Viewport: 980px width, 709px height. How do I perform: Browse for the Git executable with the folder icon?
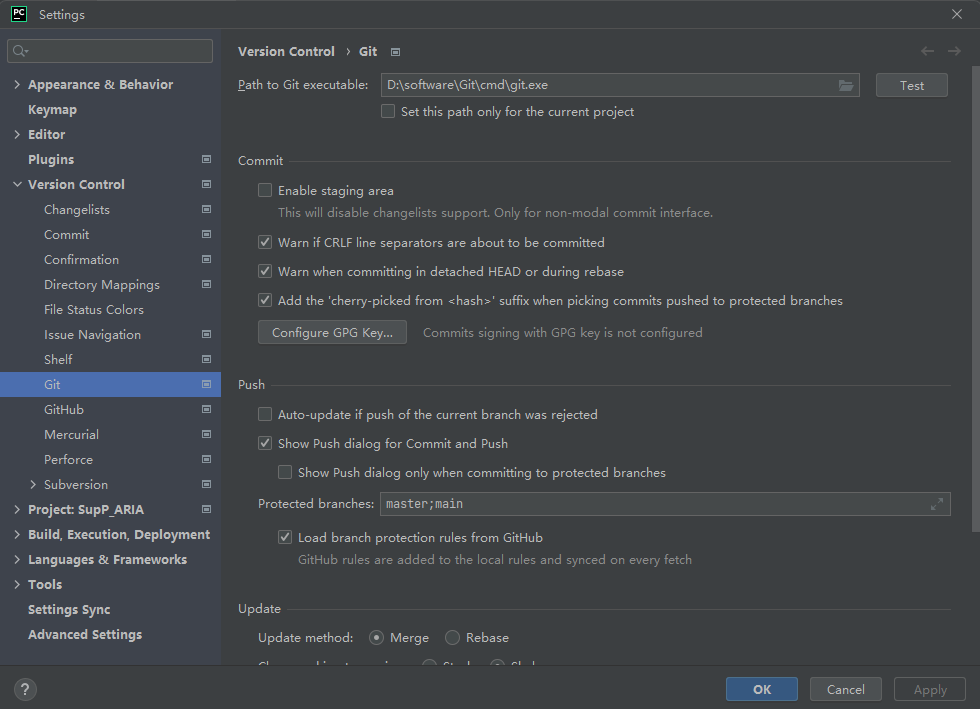coord(846,85)
